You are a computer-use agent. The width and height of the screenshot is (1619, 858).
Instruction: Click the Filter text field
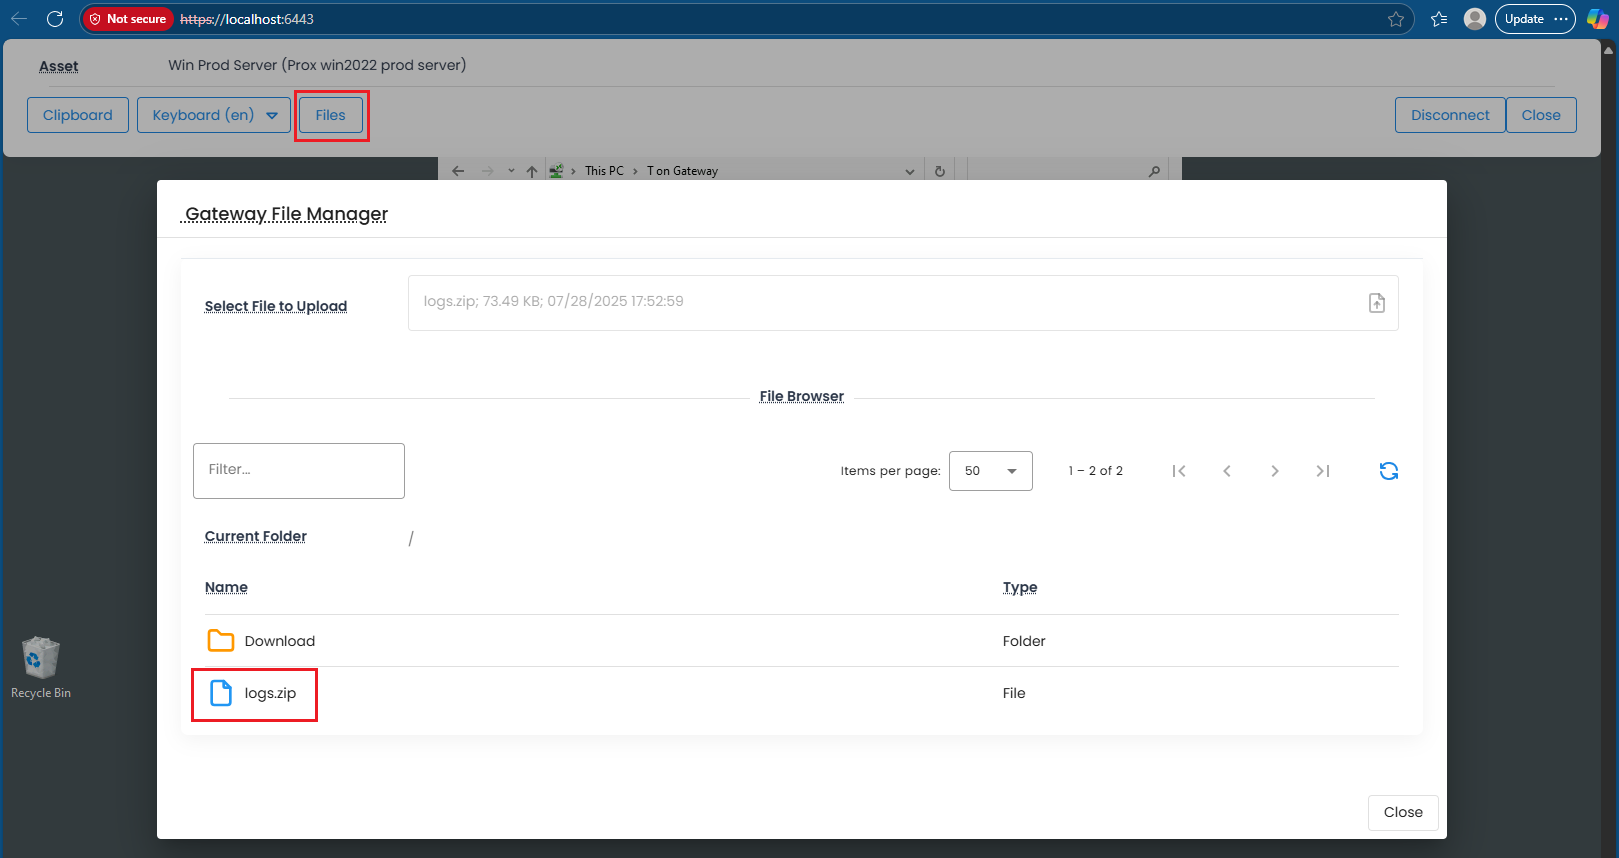(x=299, y=470)
